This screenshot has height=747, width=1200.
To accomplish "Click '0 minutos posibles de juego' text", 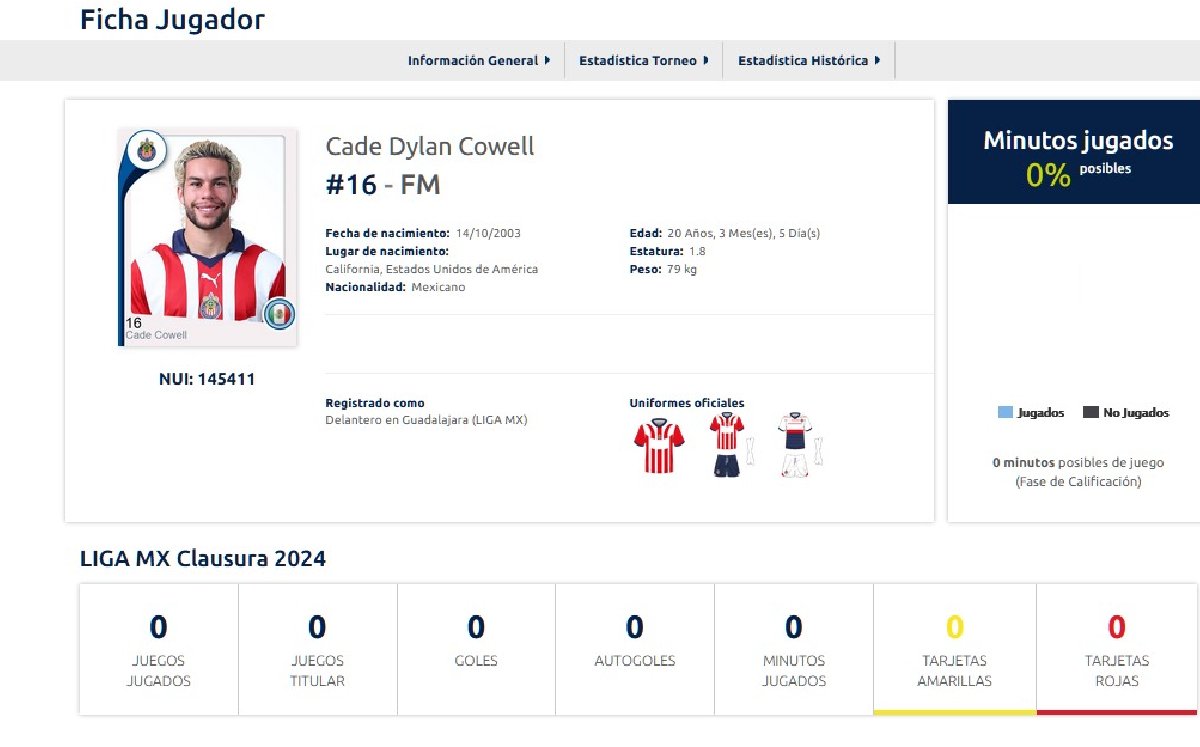I will coord(1078,462).
